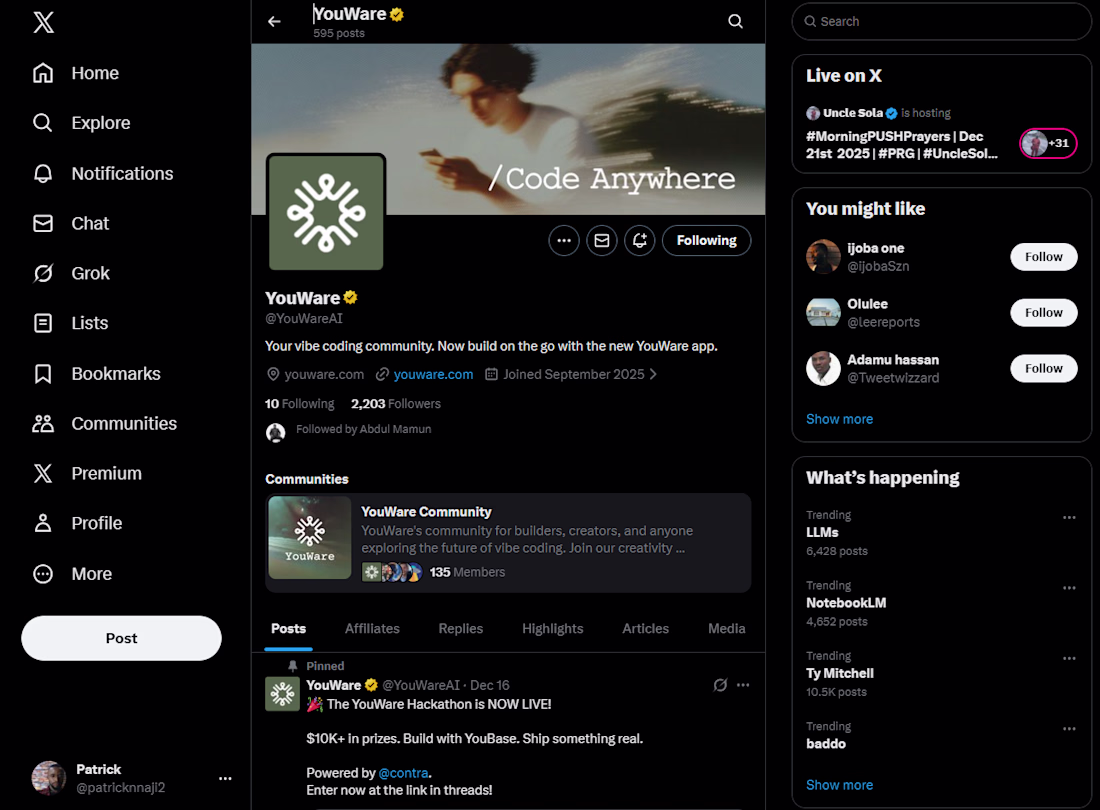View 10 Following list

[300, 404]
